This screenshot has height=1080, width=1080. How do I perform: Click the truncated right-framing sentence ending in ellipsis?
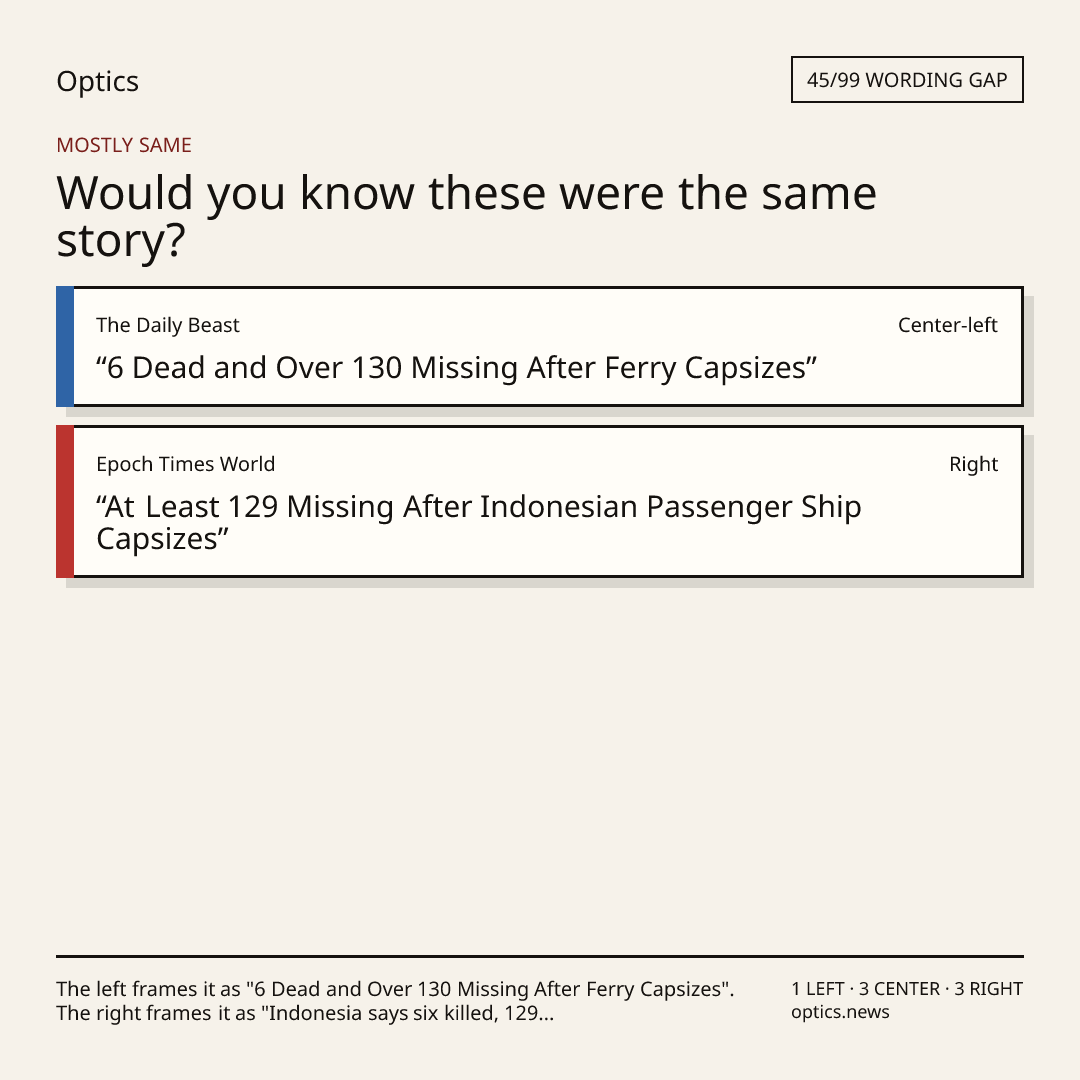[305, 1013]
